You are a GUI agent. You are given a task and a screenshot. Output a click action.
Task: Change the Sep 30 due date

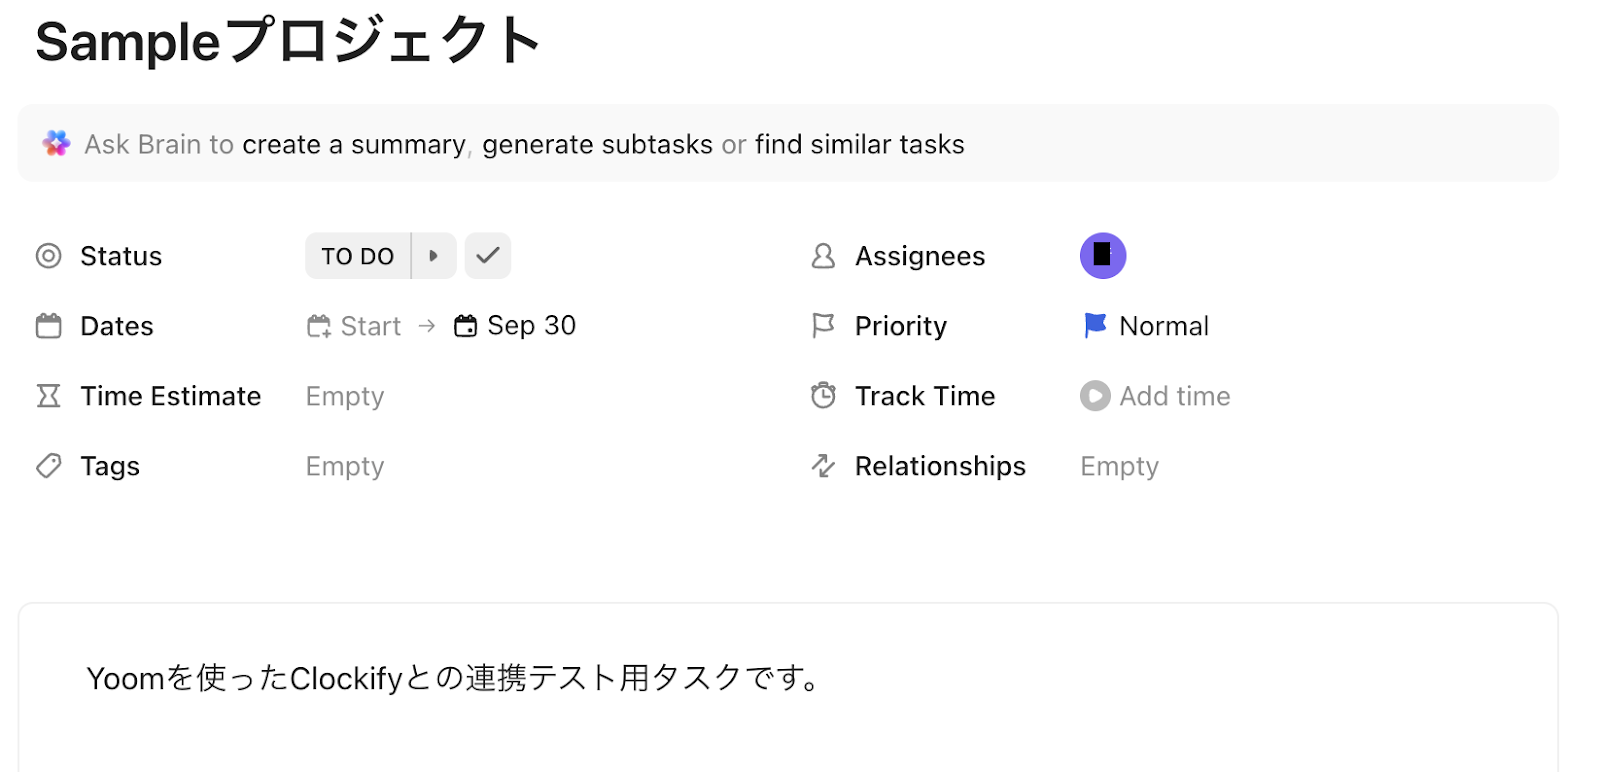pos(531,326)
